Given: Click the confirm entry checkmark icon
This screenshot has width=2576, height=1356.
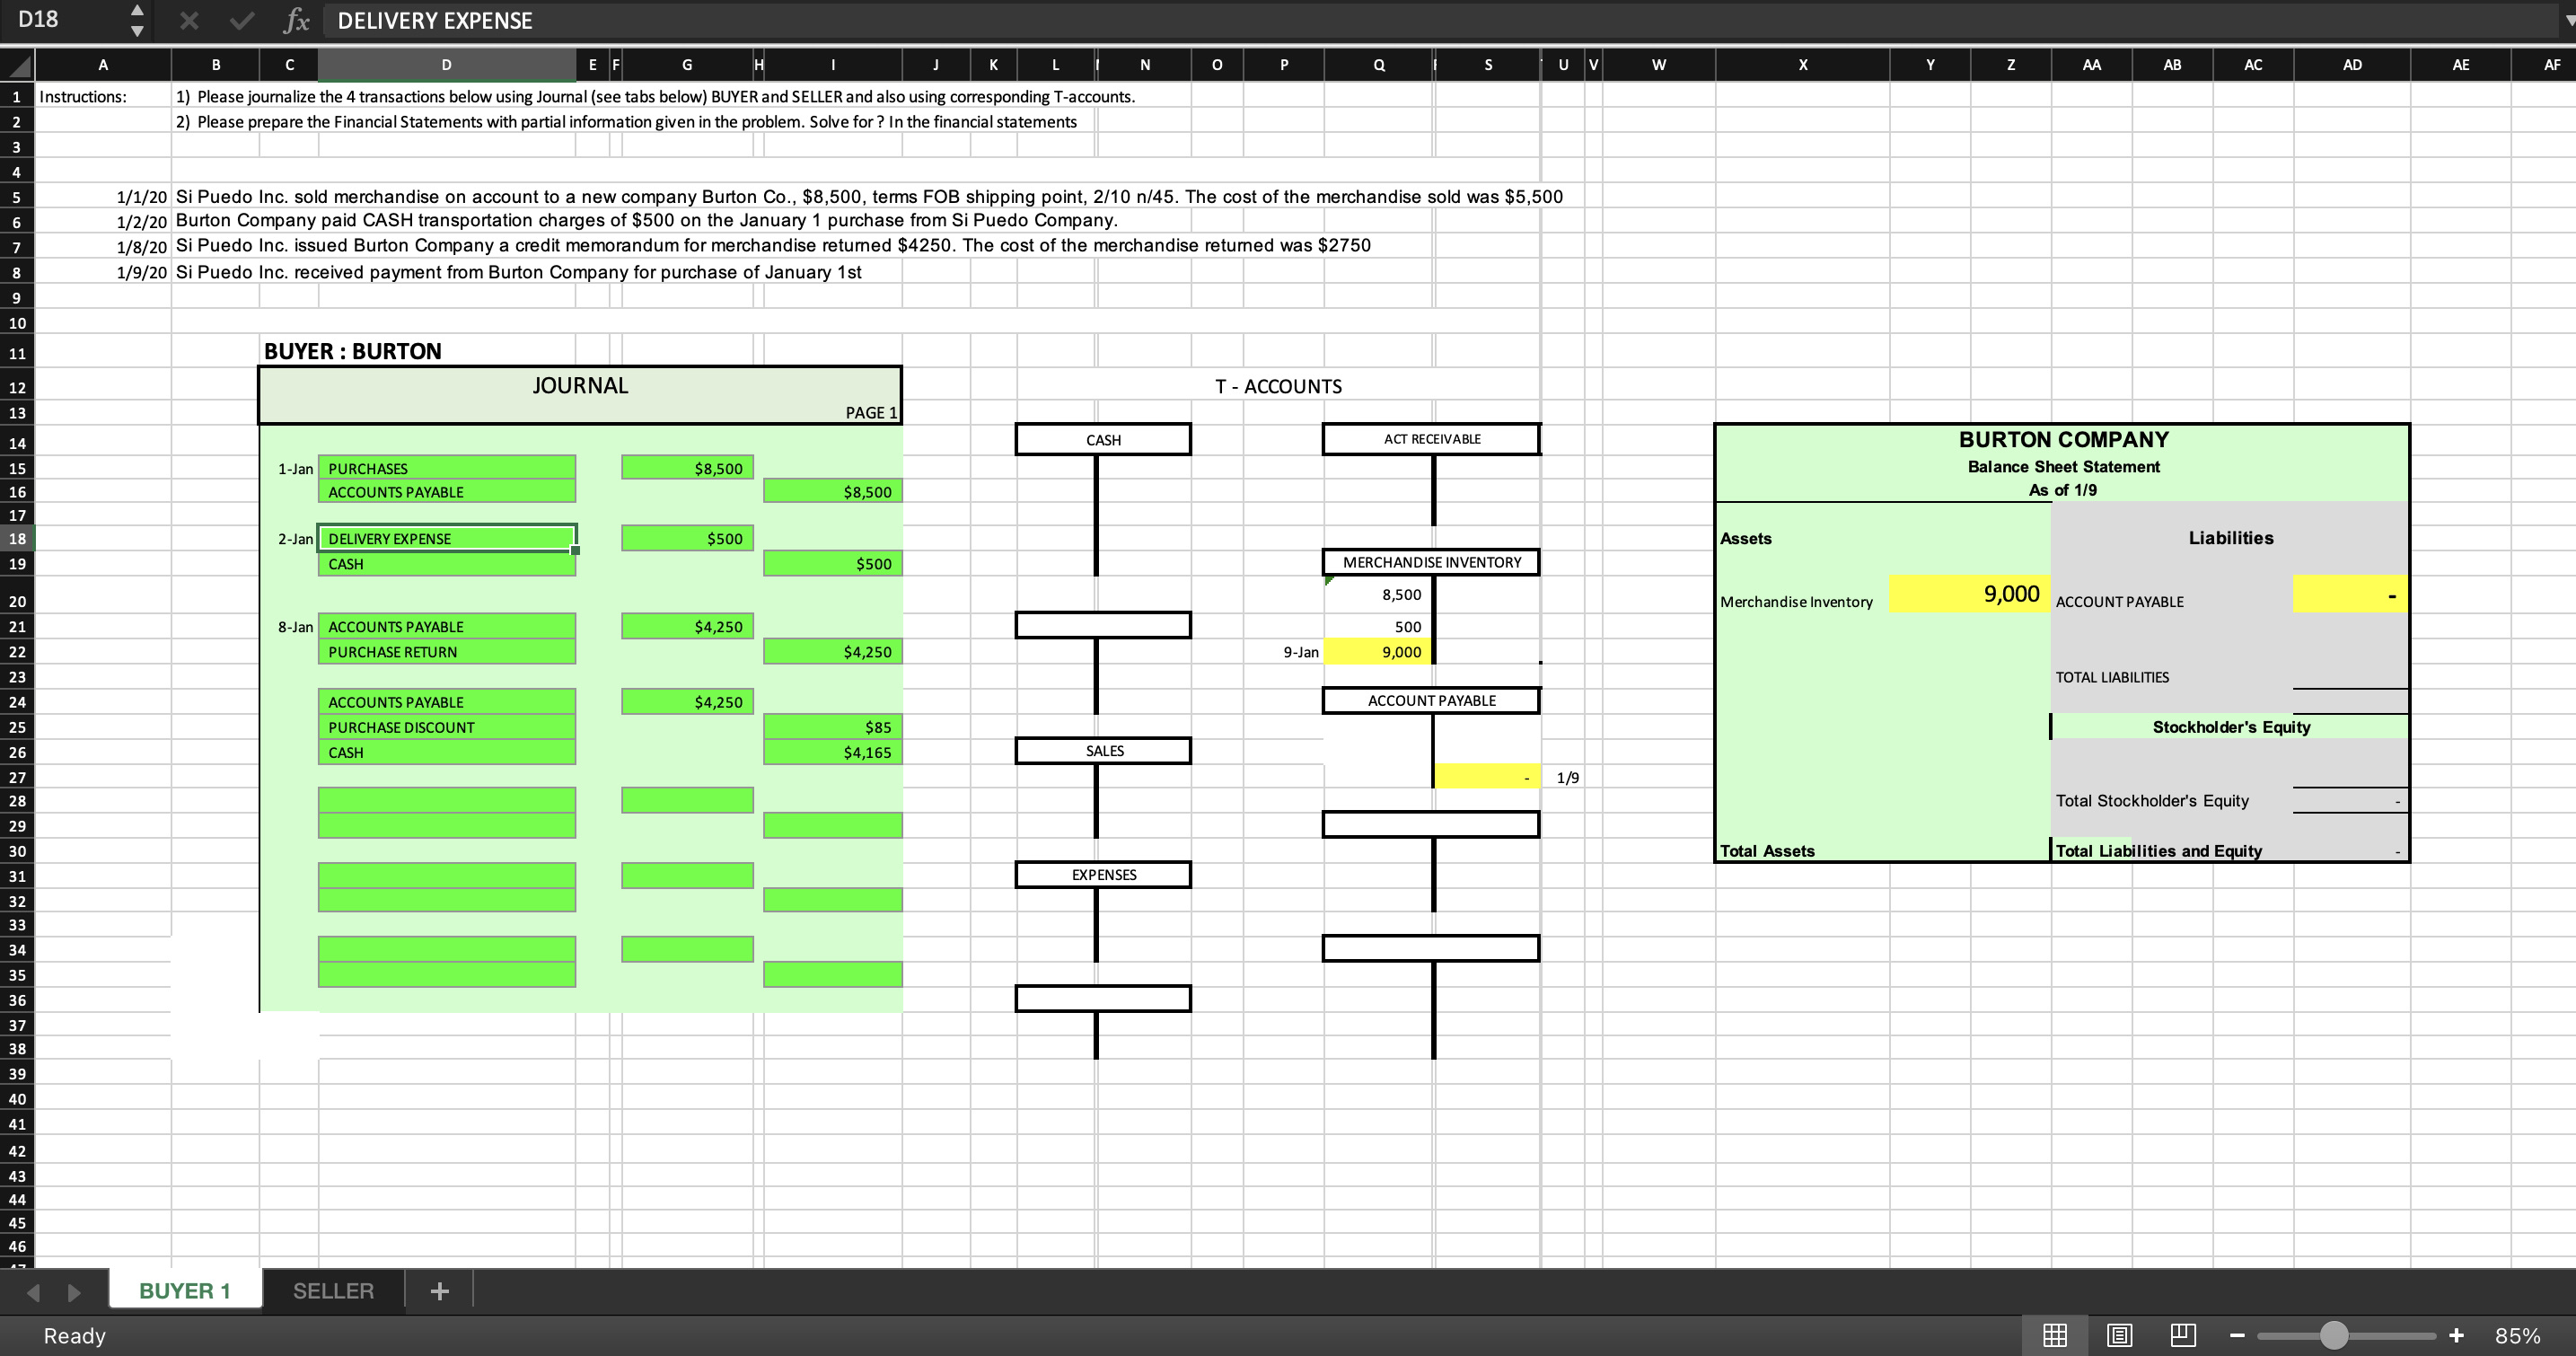Looking at the screenshot, I should pos(241,20).
